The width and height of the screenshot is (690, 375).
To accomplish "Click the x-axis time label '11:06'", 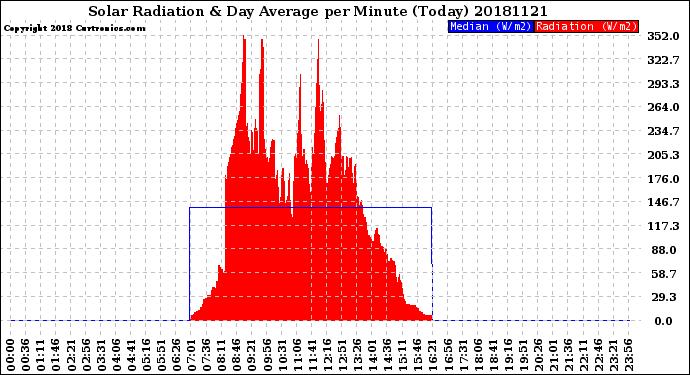I will pyautogui.click(x=297, y=355).
